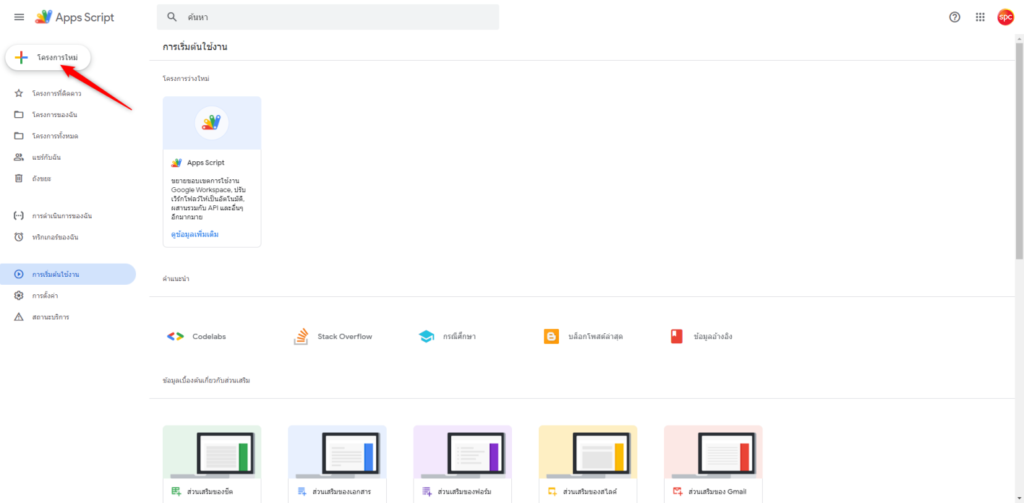This screenshot has width=1024, height=503.
Task: Open the Google apps grid launcher
Action: [980, 17]
